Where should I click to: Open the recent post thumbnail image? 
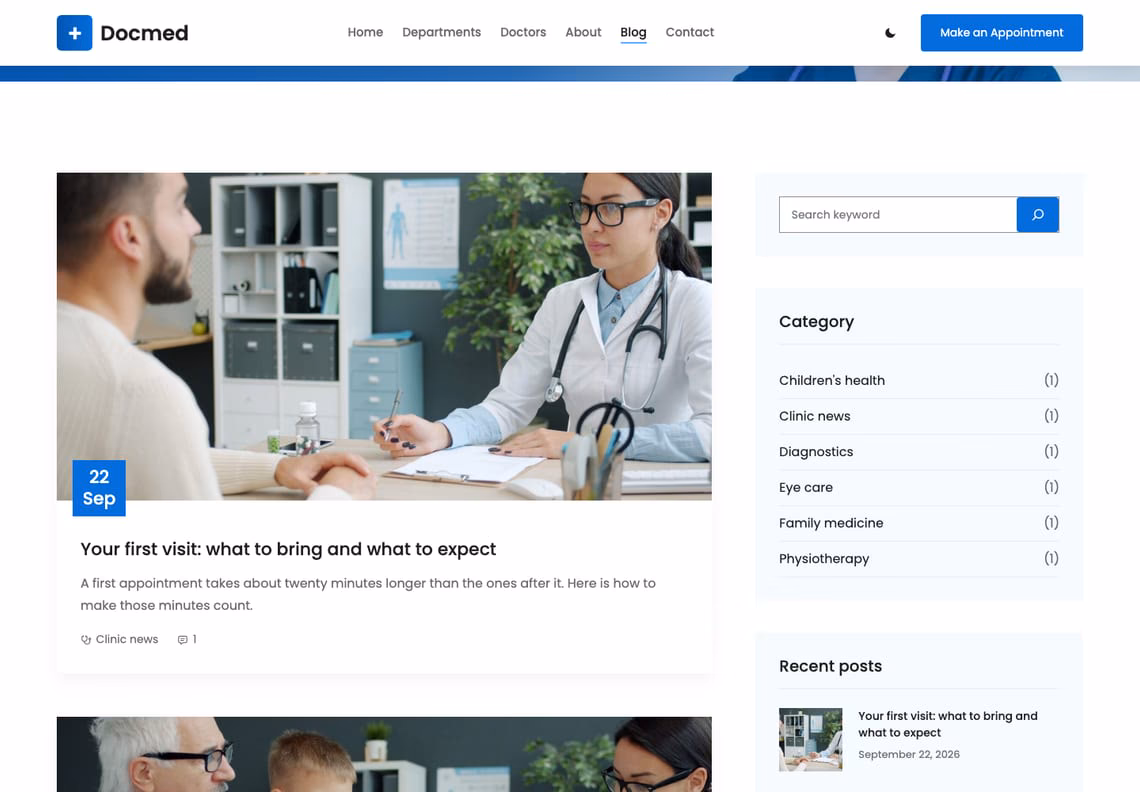(x=811, y=740)
